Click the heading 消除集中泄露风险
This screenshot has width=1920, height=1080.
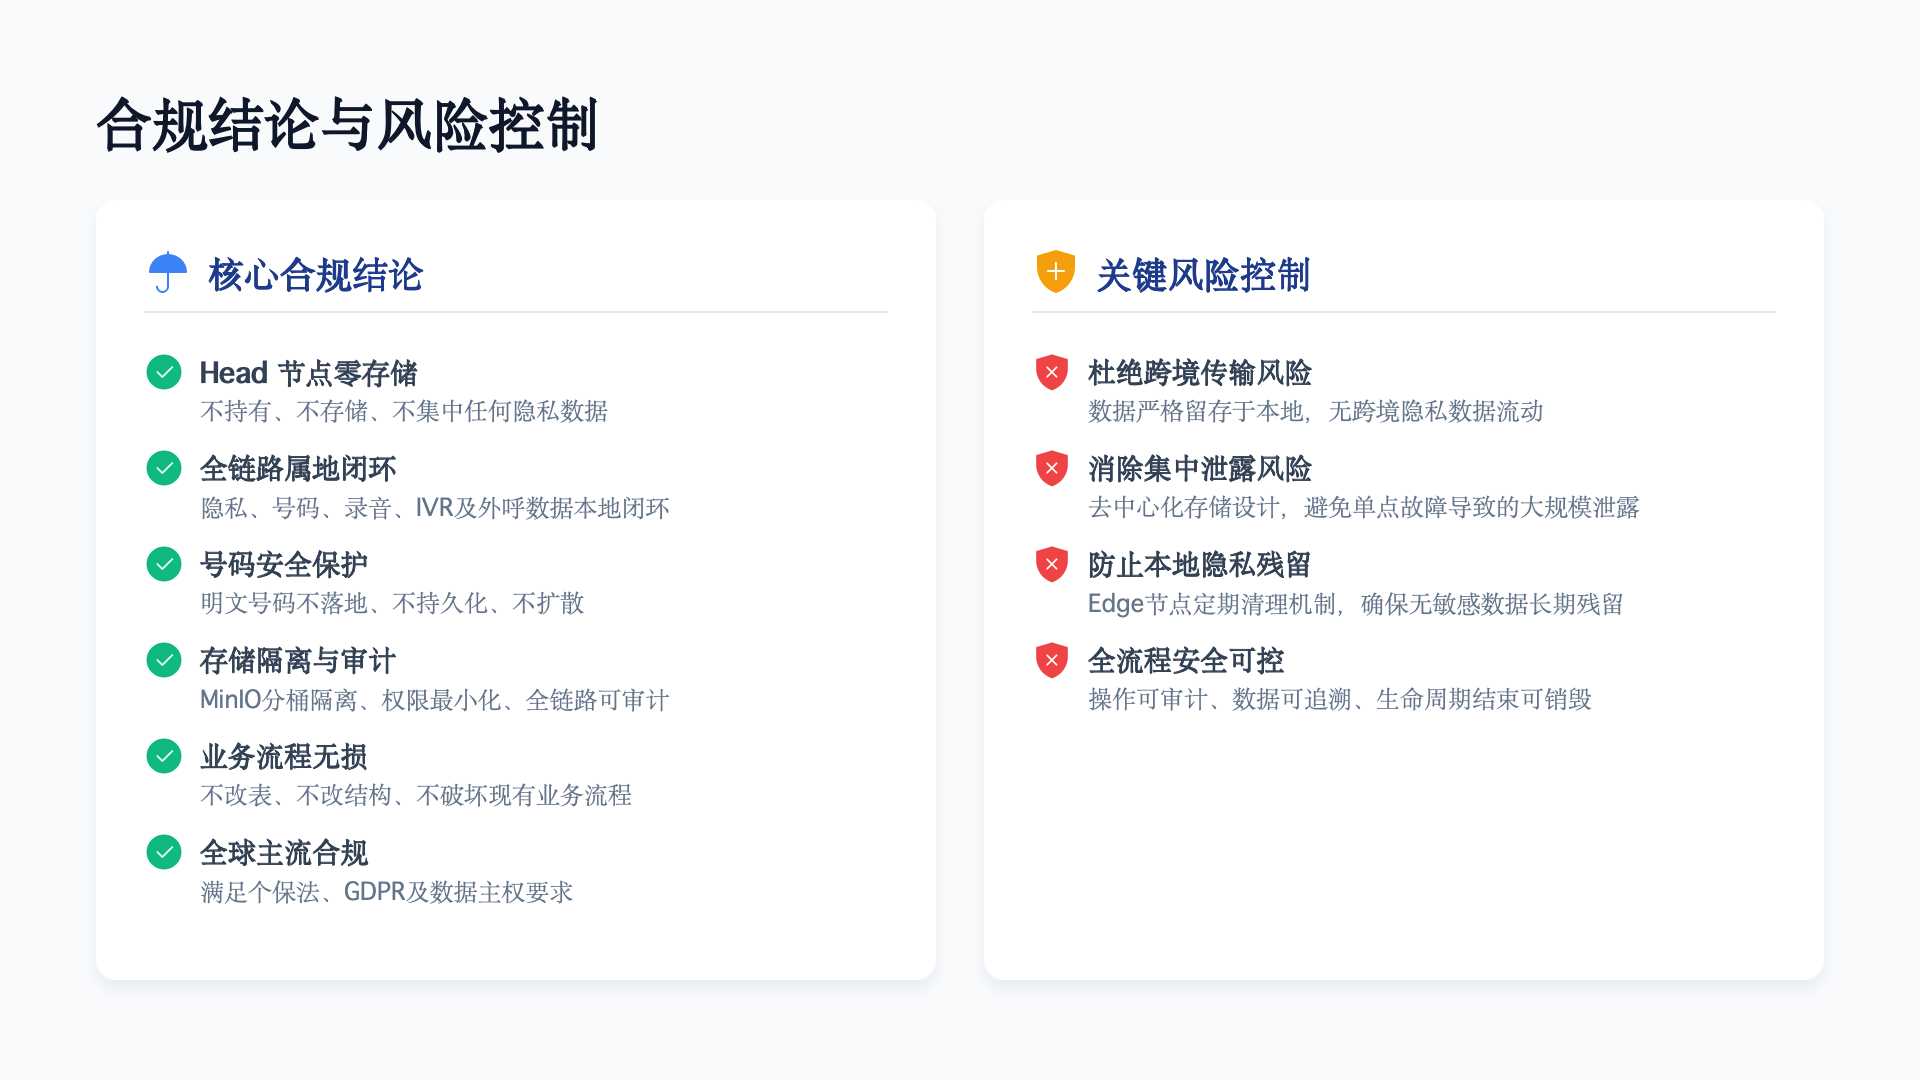coord(1200,469)
